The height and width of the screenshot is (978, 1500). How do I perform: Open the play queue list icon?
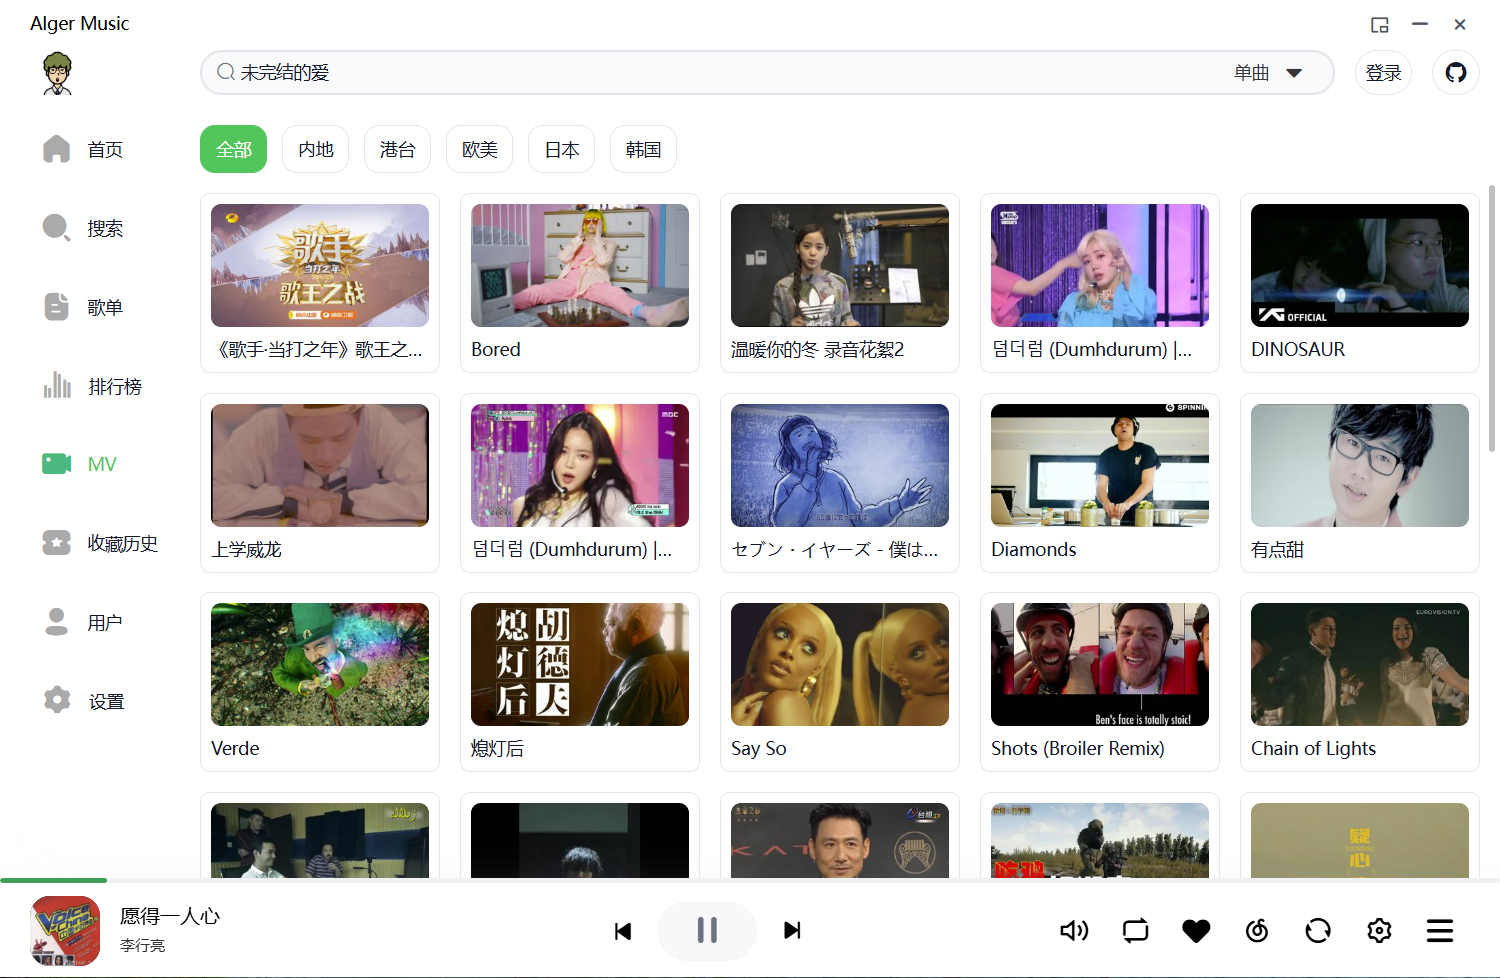point(1440,931)
